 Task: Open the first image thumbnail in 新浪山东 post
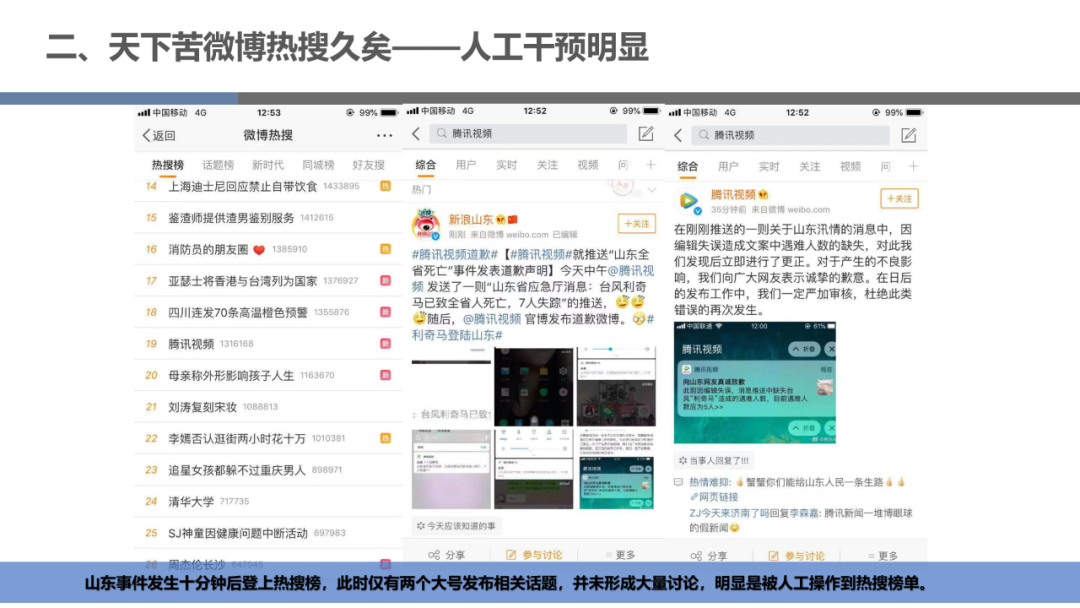[x=451, y=387]
